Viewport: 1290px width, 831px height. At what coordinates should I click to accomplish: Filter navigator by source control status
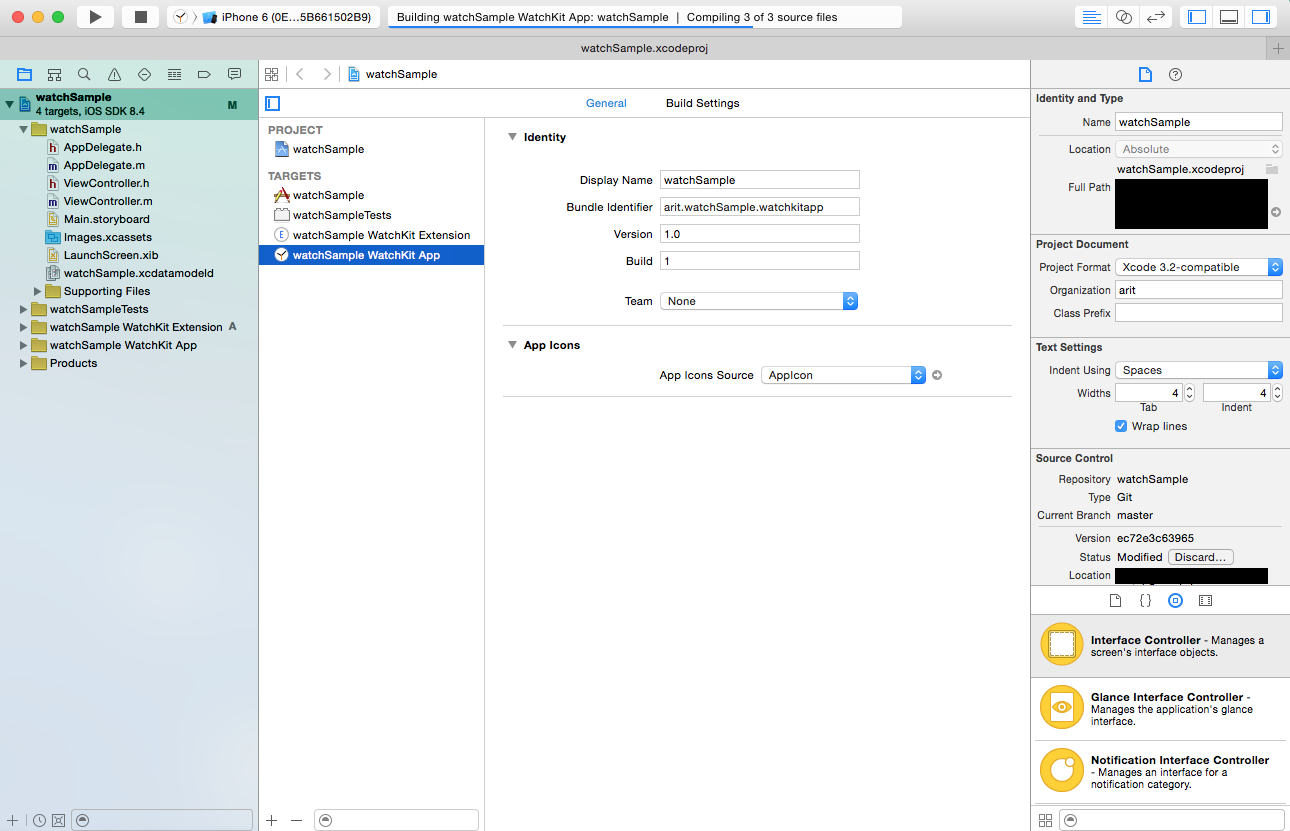pyautogui.click(x=58, y=820)
